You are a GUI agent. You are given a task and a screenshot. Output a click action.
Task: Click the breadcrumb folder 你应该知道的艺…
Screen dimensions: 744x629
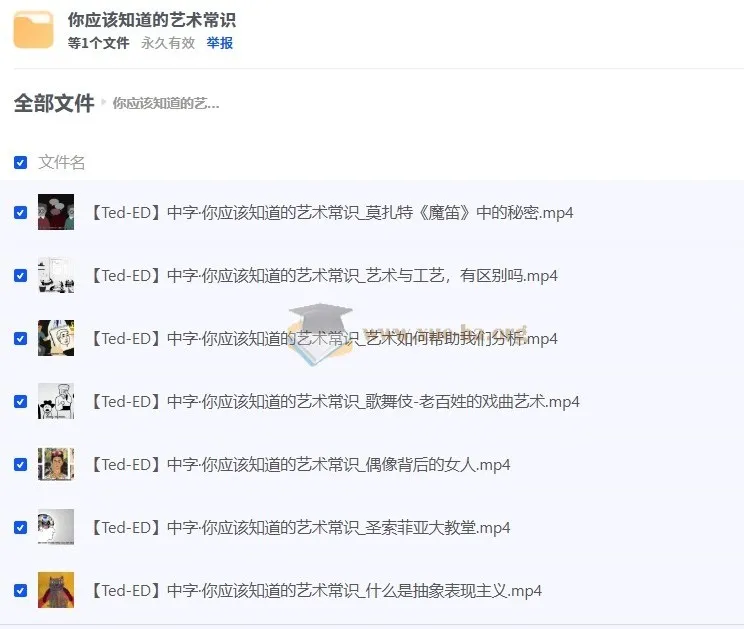point(166,103)
